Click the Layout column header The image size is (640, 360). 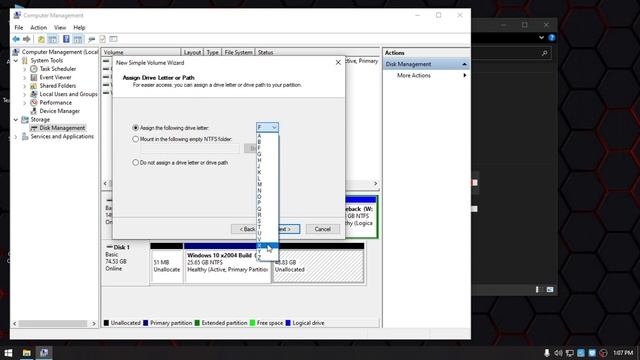coord(192,52)
